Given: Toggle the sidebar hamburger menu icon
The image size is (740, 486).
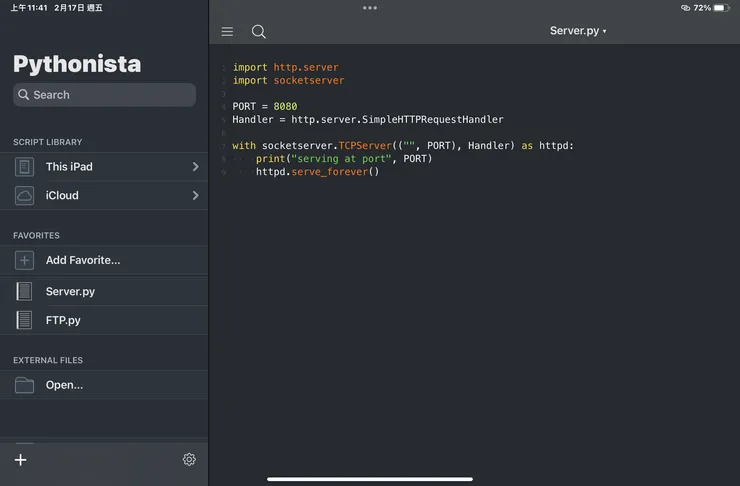Looking at the screenshot, I should [227, 31].
